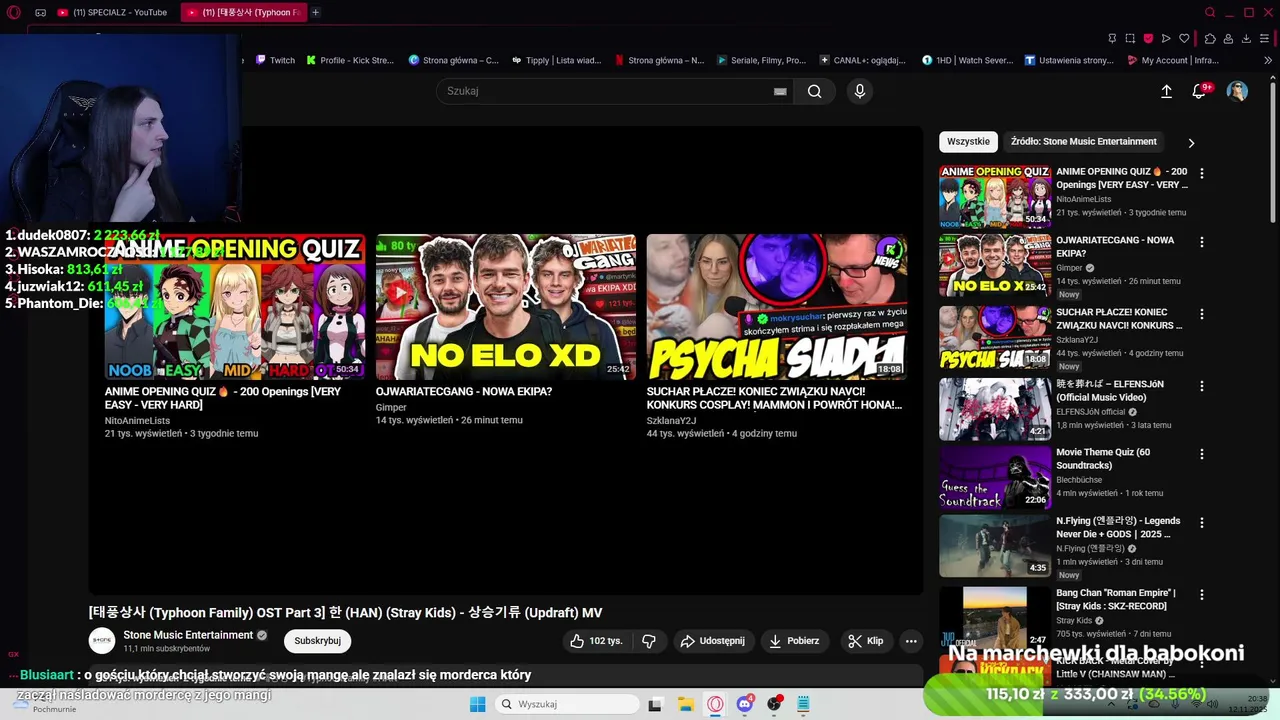Open the Windows Start button
The height and width of the screenshot is (720, 1280).
tap(477, 704)
